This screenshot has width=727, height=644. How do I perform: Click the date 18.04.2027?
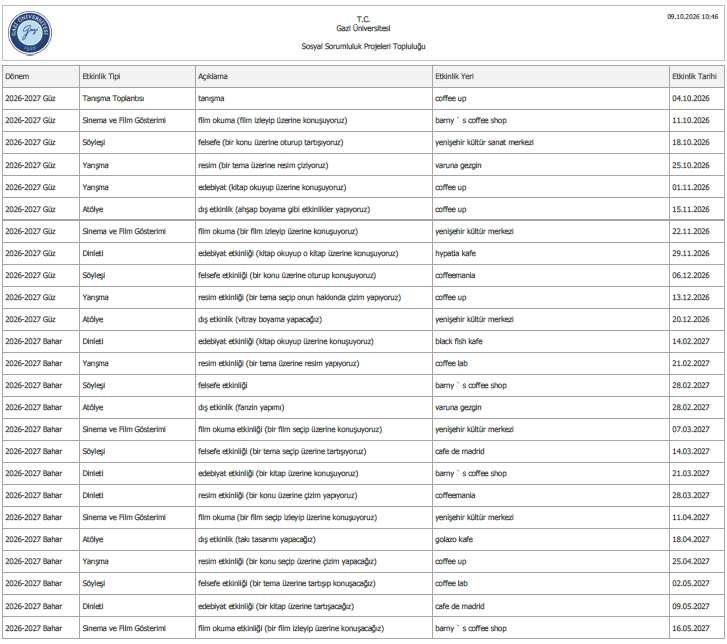[x=690, y=540]
